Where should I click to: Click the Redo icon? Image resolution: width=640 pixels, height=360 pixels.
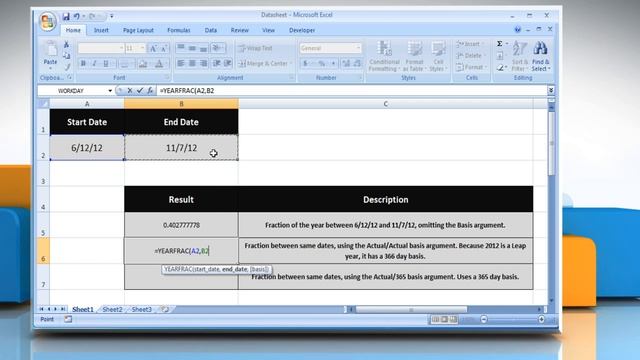92,16
